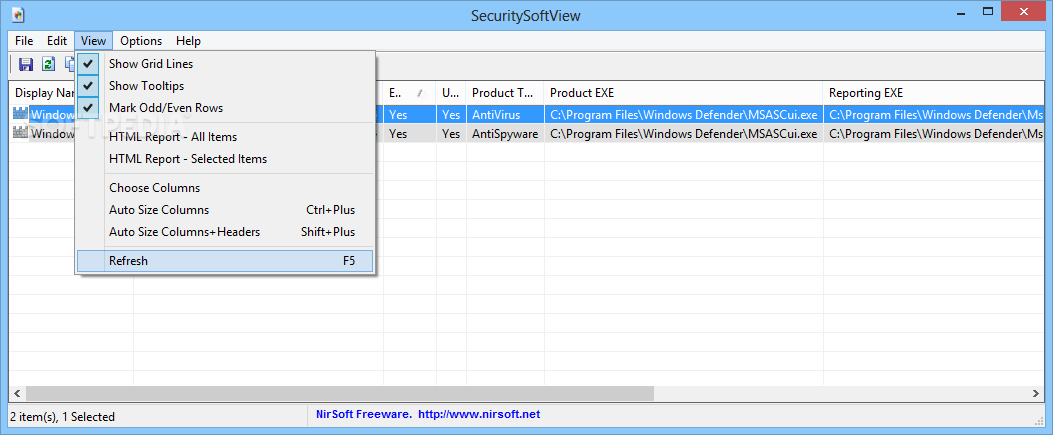Image resolution: width=1053 pixels, height=435 pixels.
Task: Maximize the SecuritySoftView window
Action: (x=987, y=11)
